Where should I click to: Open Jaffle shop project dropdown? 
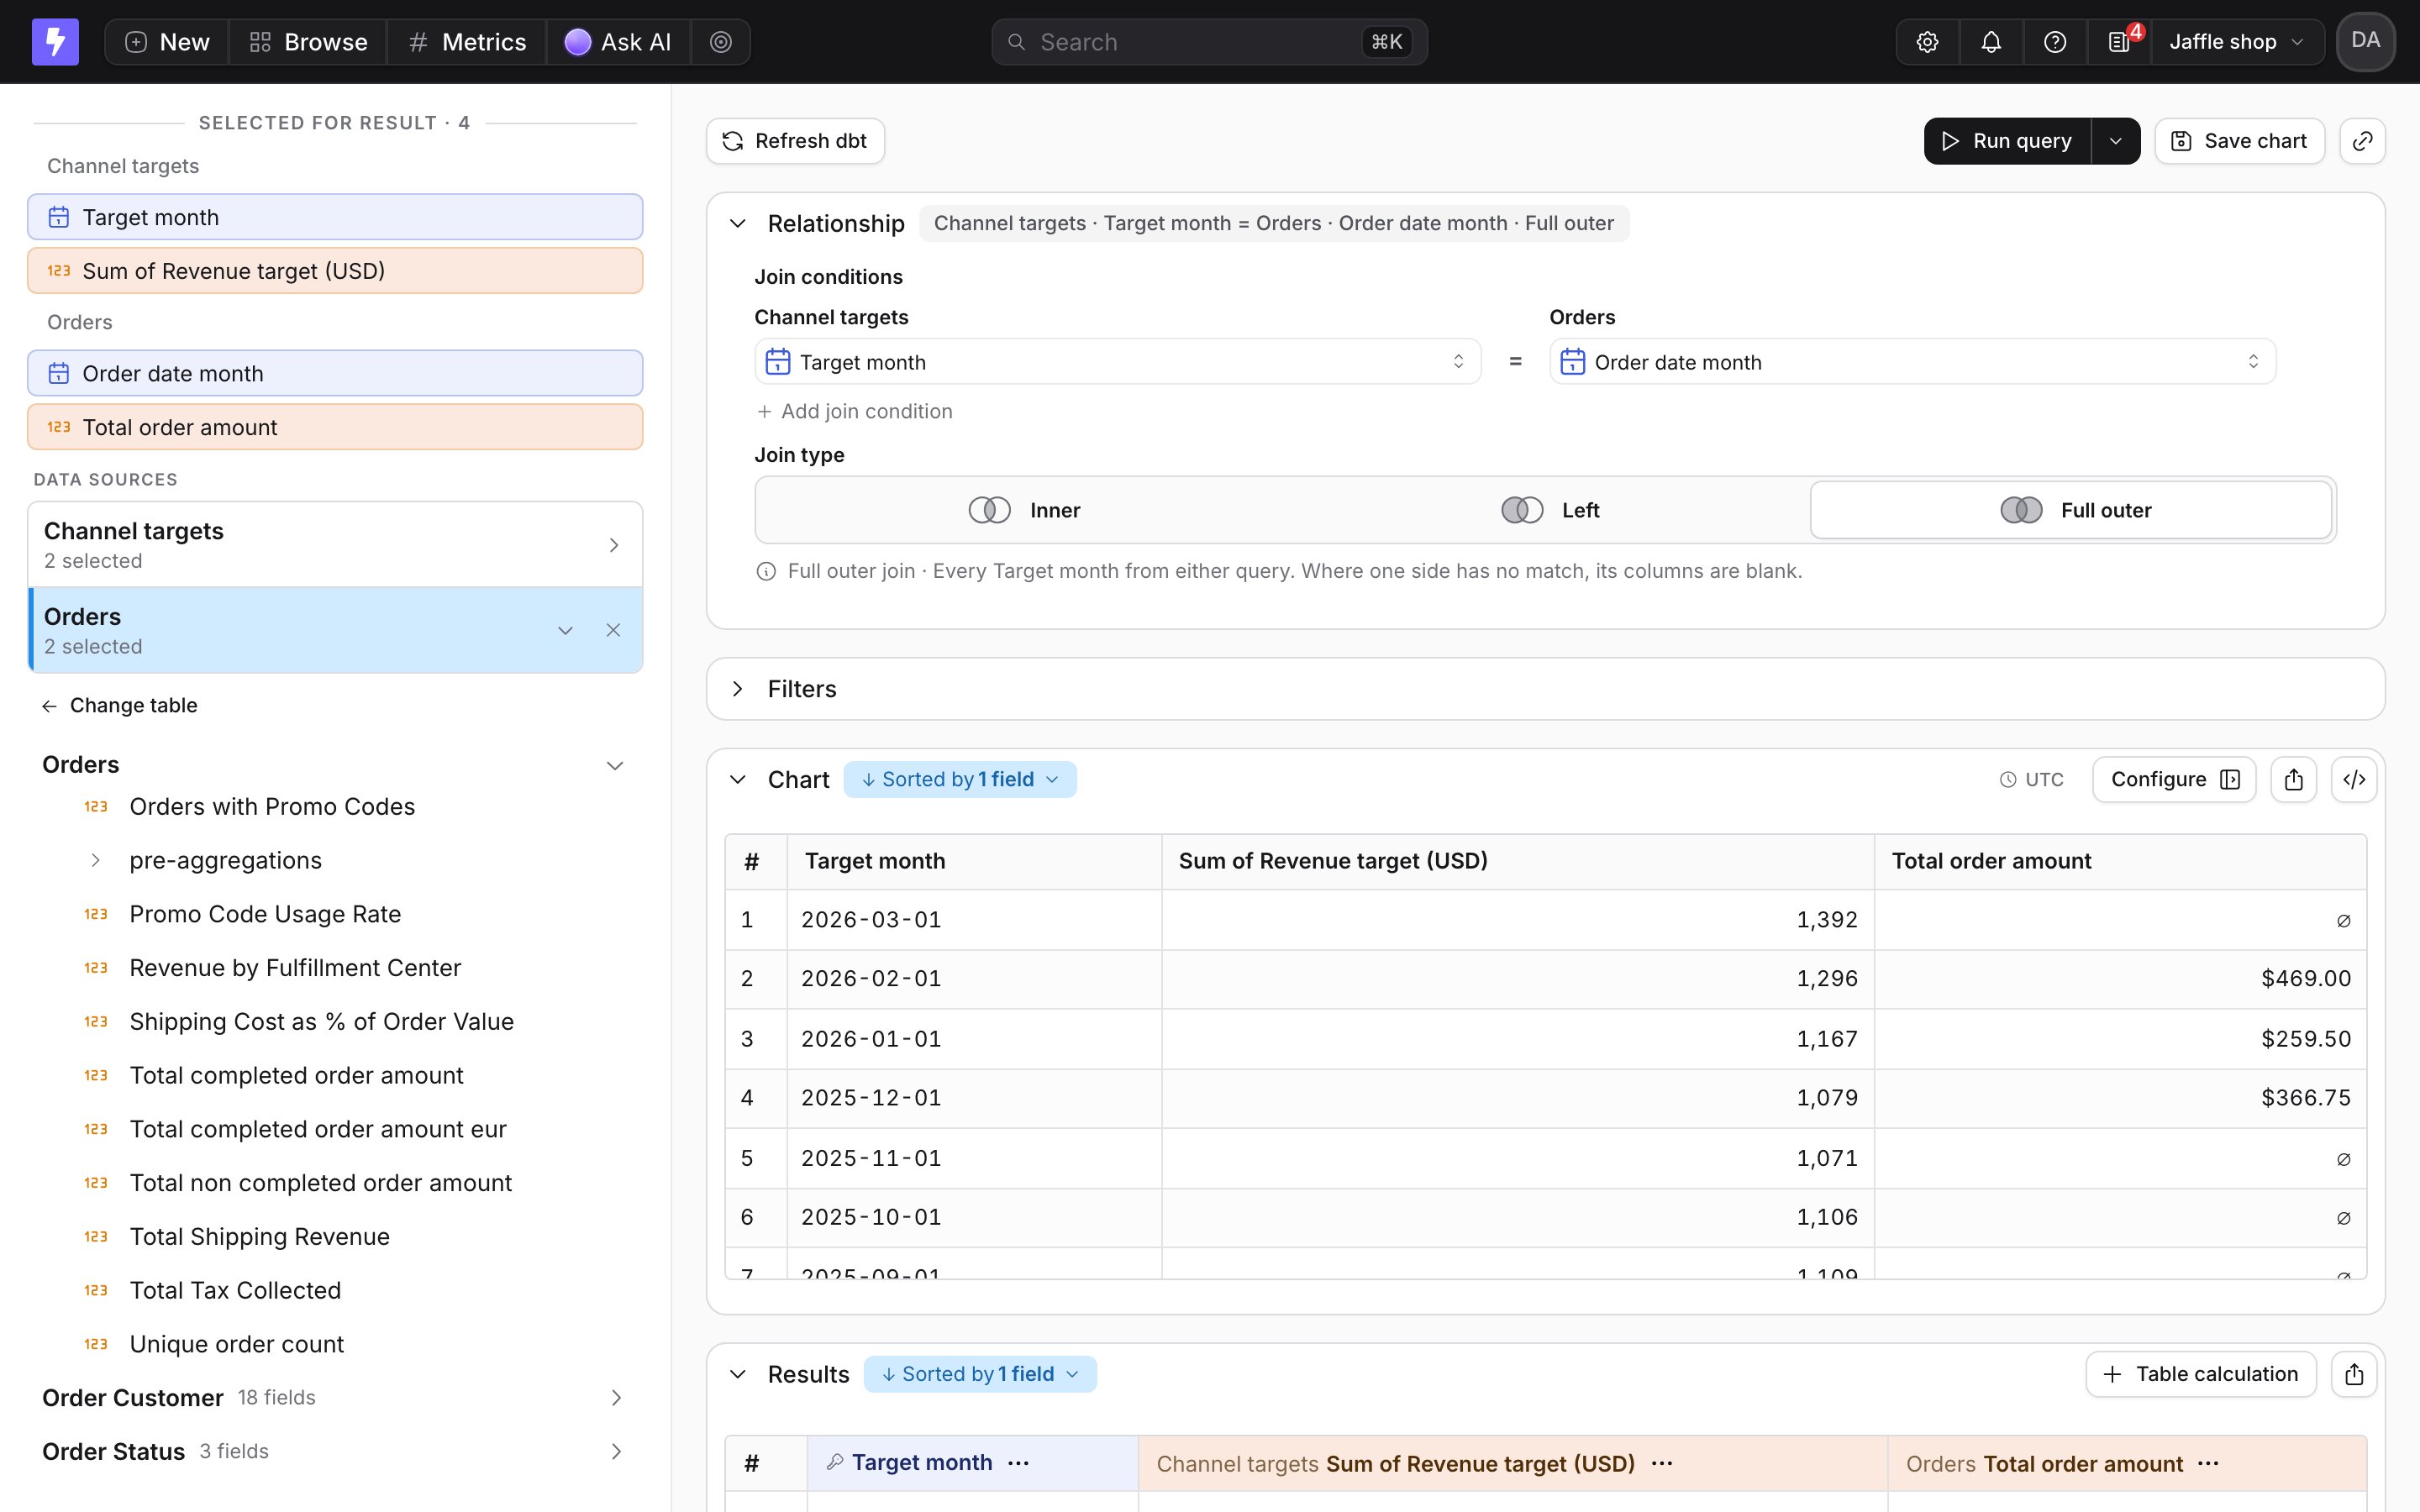click(2237, 42)
